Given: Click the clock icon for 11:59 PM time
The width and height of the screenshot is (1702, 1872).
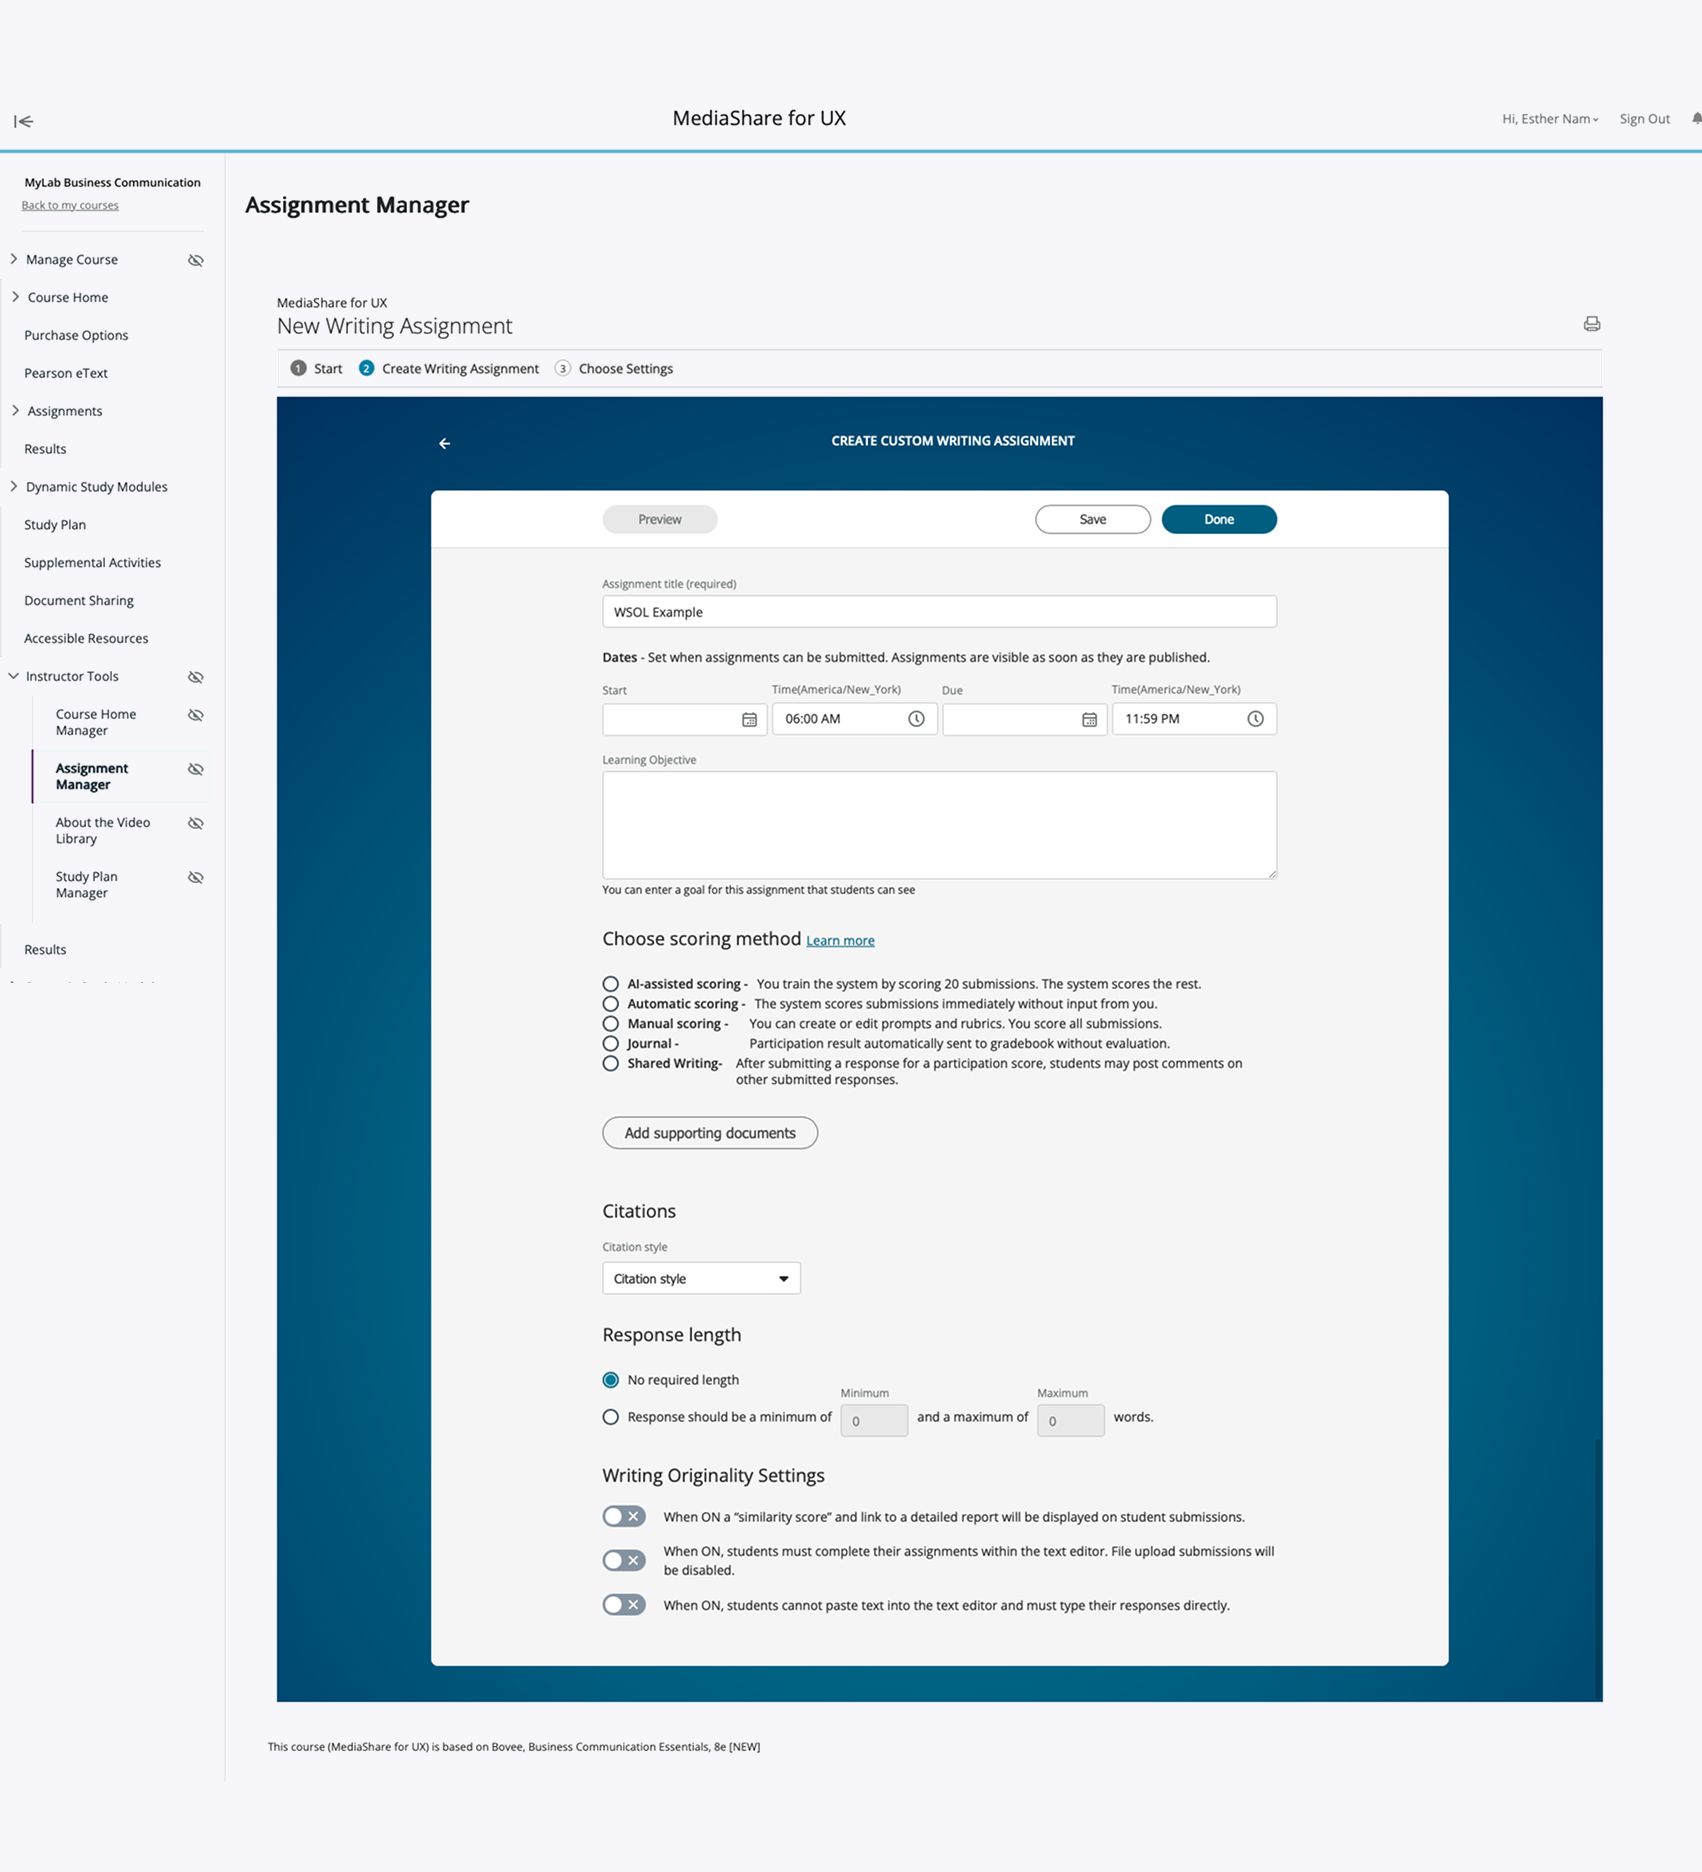Looking at the screenshot, I should coord(1255,719).
